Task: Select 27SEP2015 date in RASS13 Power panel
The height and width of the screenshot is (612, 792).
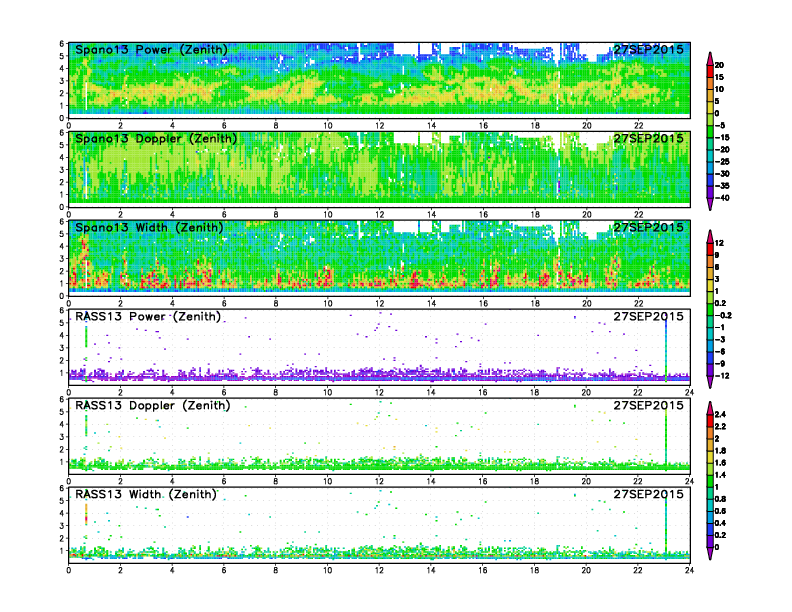Action: point(649,316)
